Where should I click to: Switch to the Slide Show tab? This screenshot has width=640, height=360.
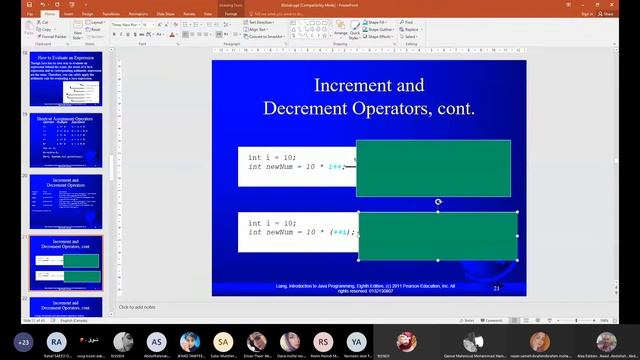pyautogui.click(x=165, y=14)
